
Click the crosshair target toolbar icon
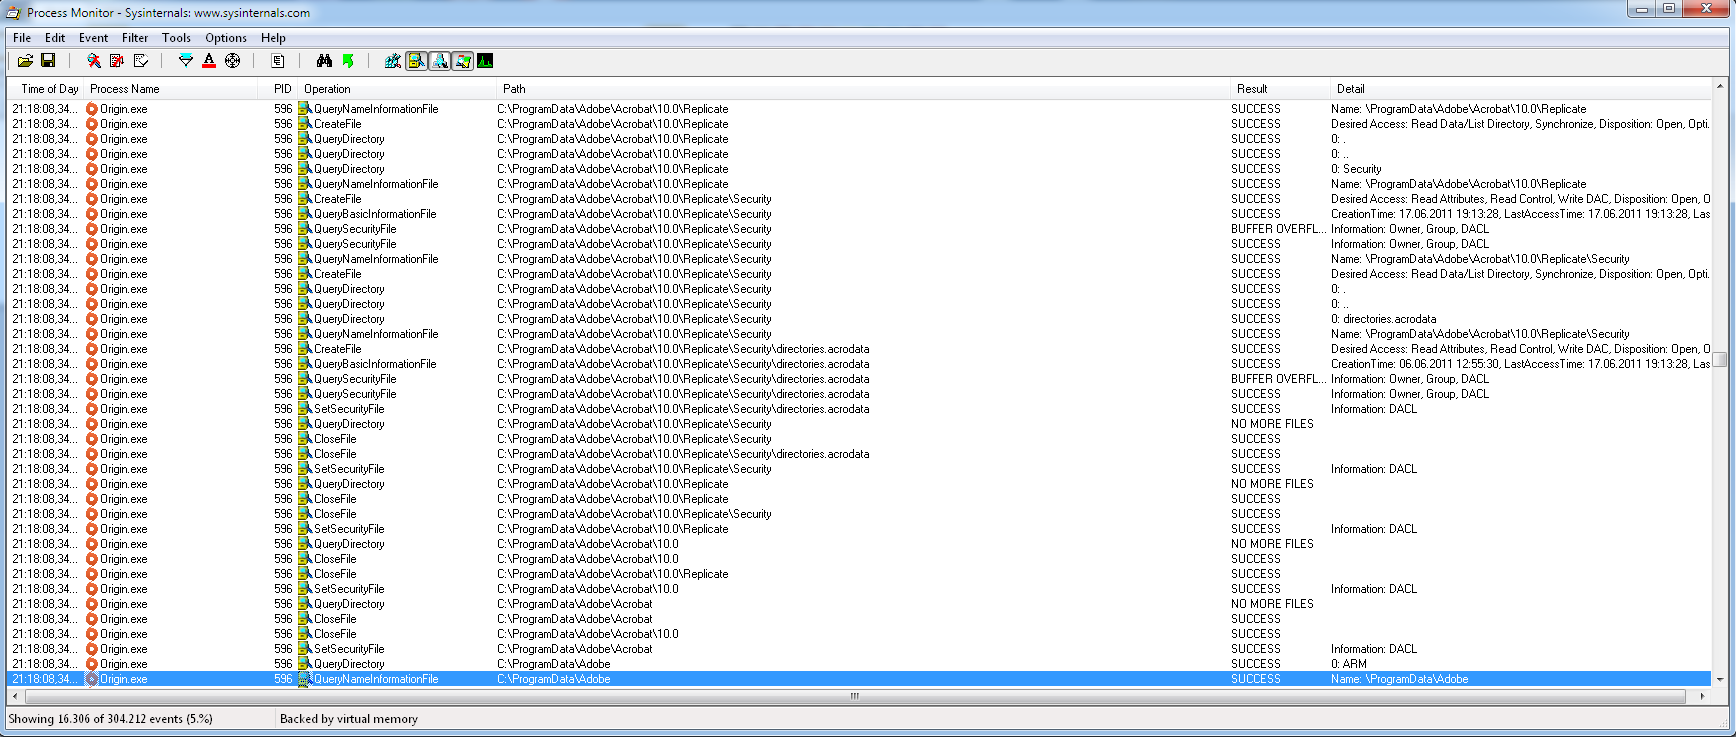point(233,61)
